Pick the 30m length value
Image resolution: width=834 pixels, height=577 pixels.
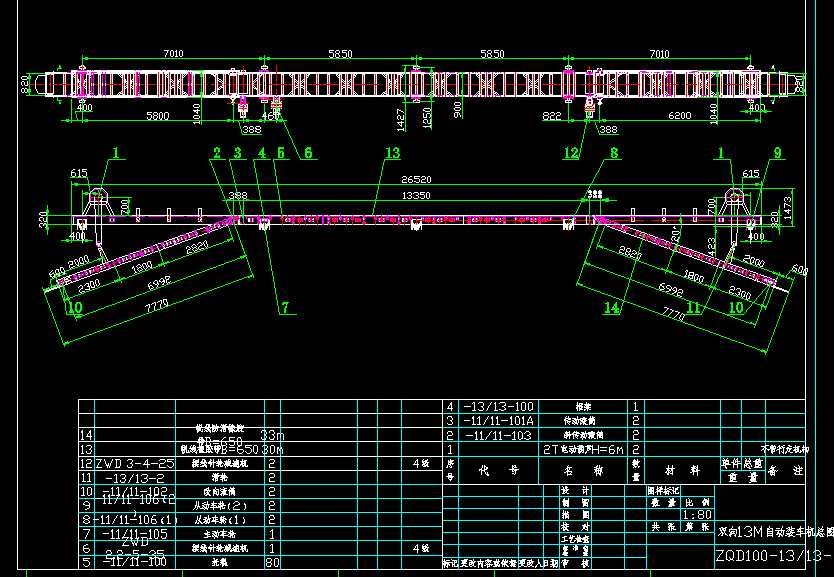point(272,449)
